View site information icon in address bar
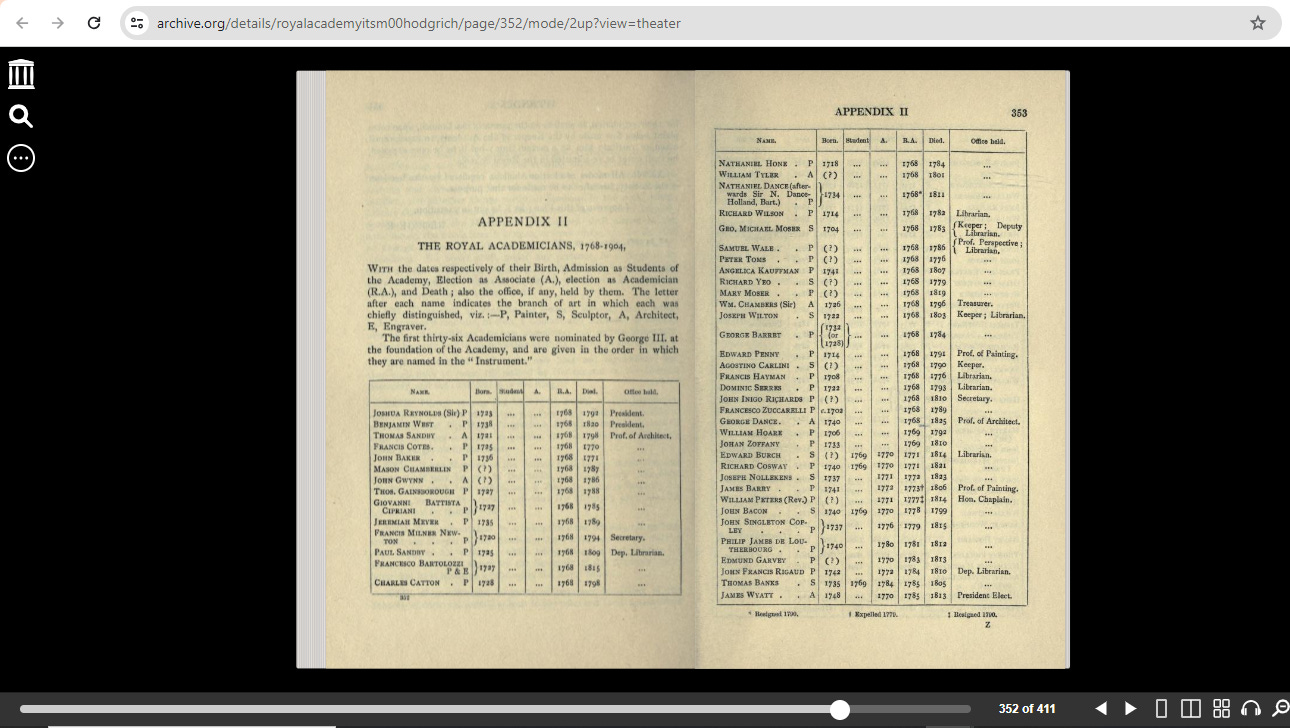Screen dimensions: 1290x728 click(x=137, y=23)
